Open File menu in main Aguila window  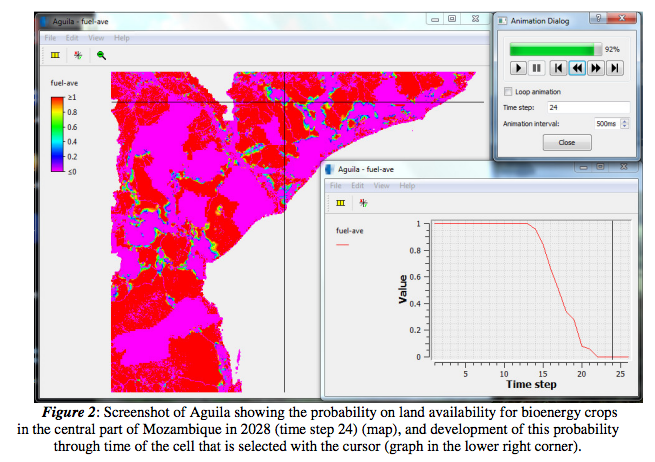tap(50, 38)
